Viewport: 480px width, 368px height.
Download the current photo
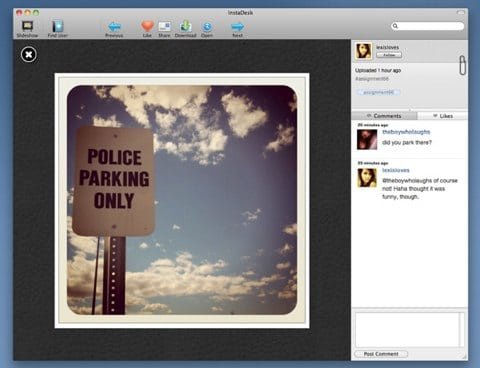pyautogui.click(x=185, y=29)
